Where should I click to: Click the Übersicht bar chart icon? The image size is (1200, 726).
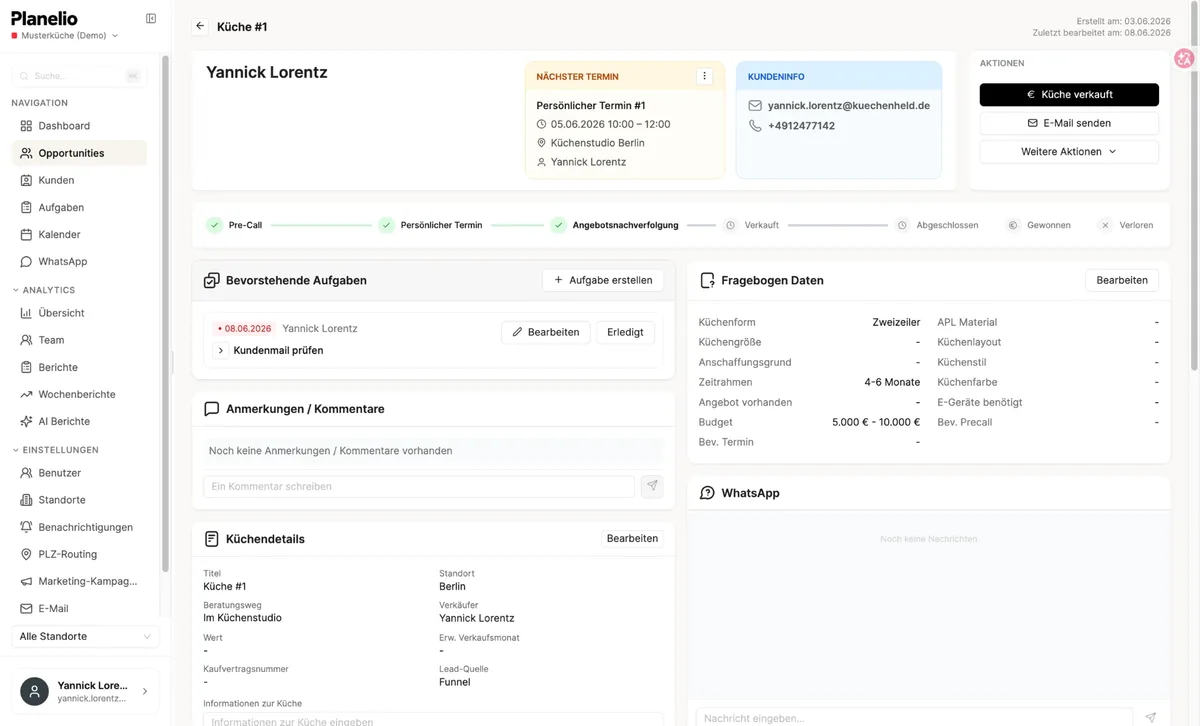coord(26,313)
